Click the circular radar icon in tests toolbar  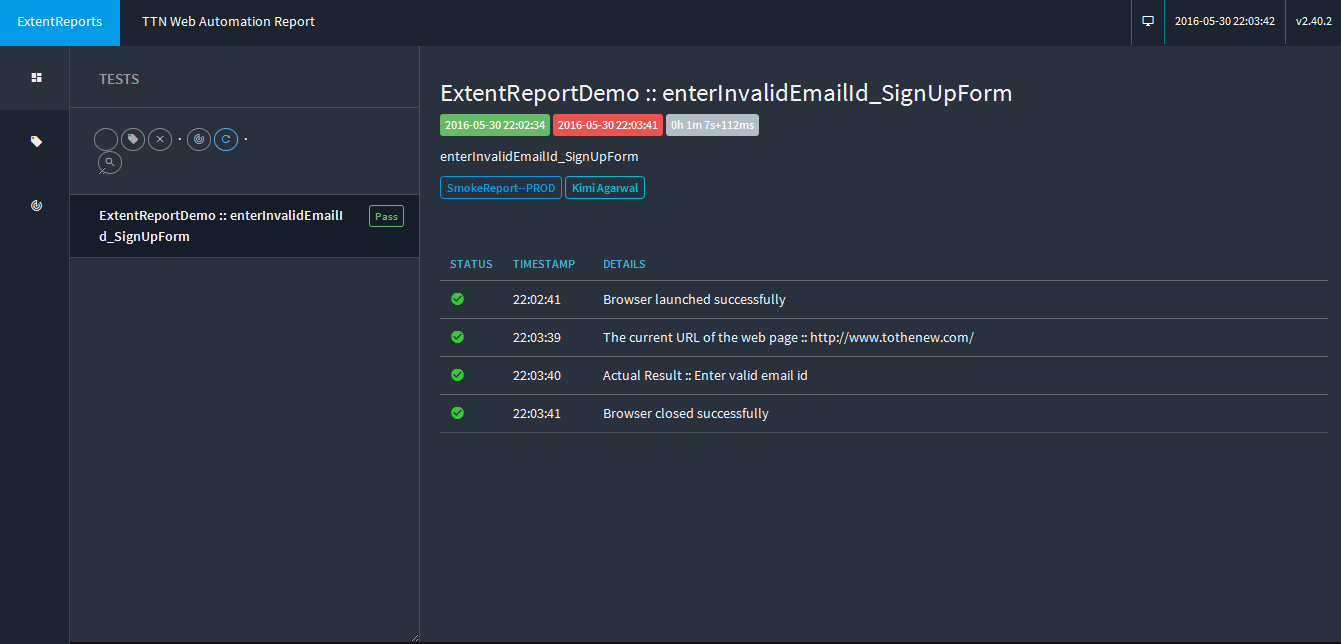coord(199,140)
